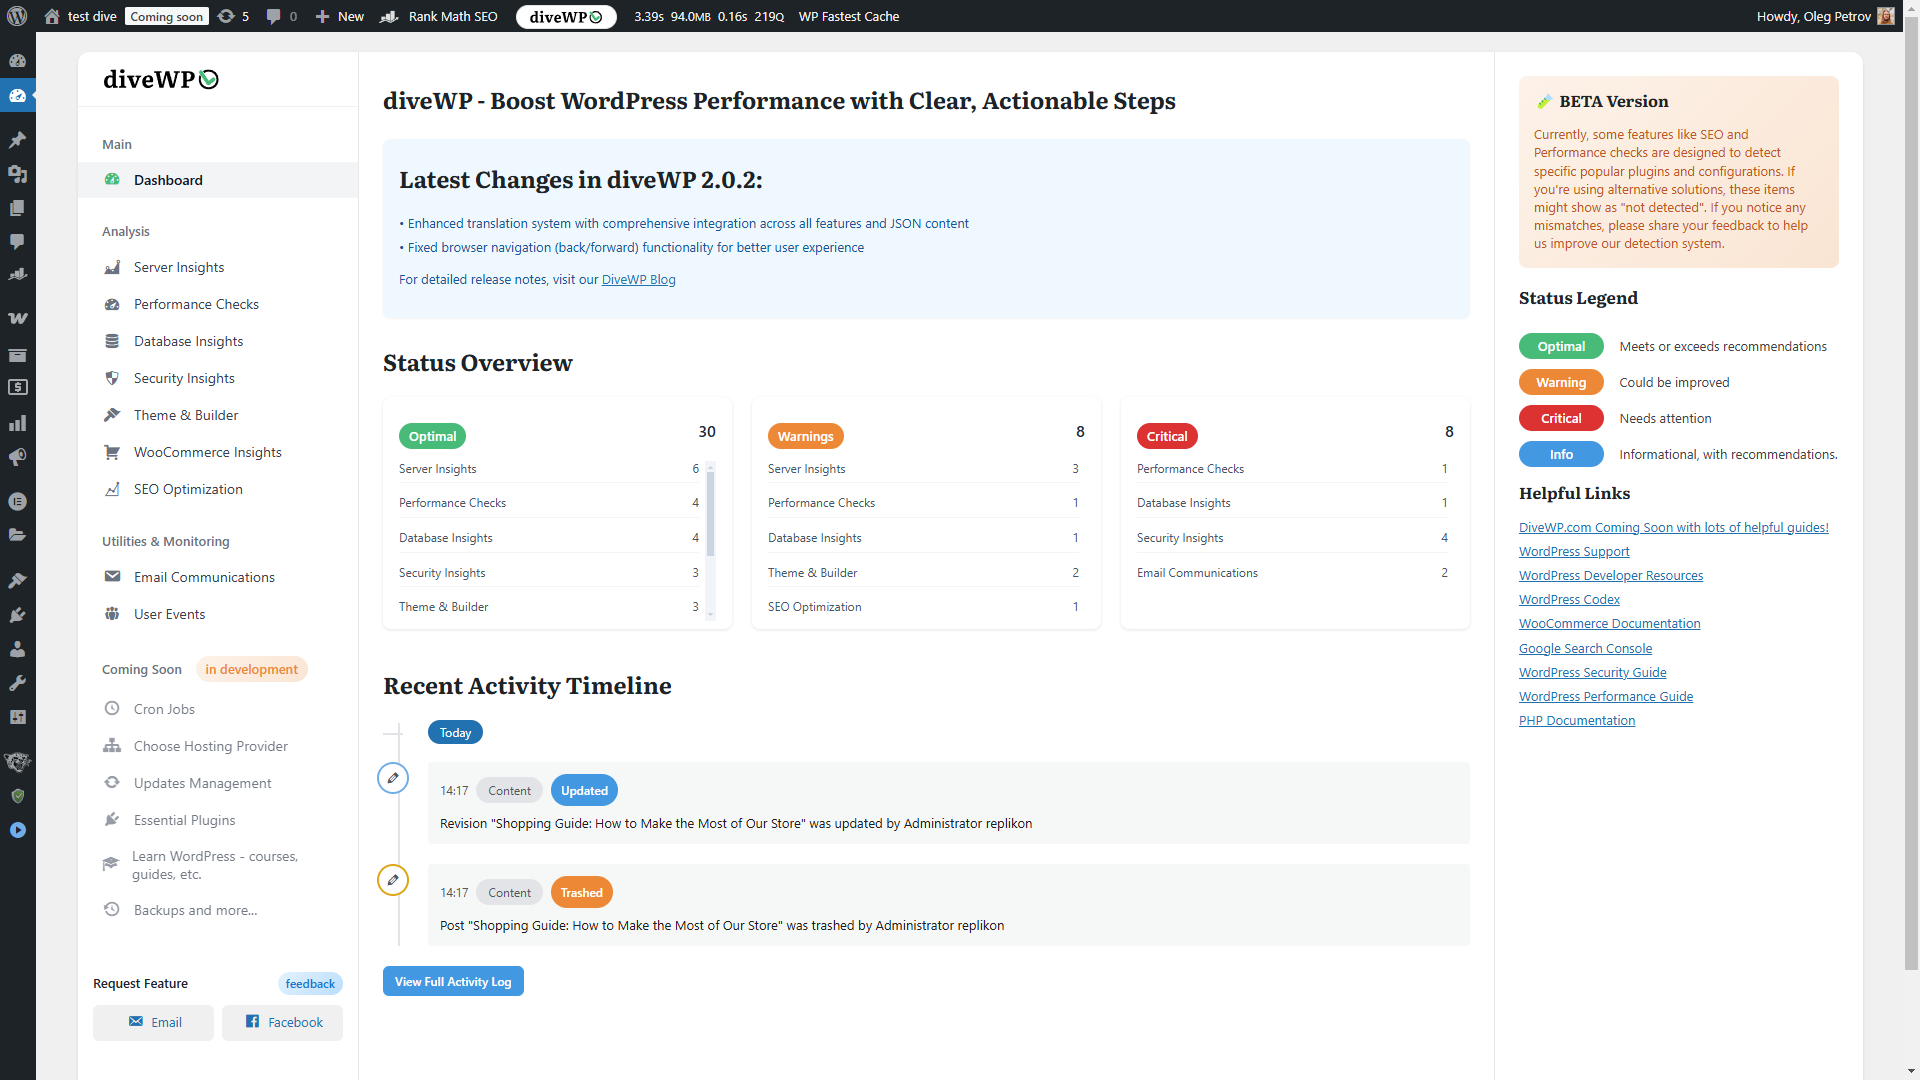The height and width of the screenshot is (1080, 1920).
Task: Click the Coming soon badge in admin bar
Action: click(x=167, y=16)
